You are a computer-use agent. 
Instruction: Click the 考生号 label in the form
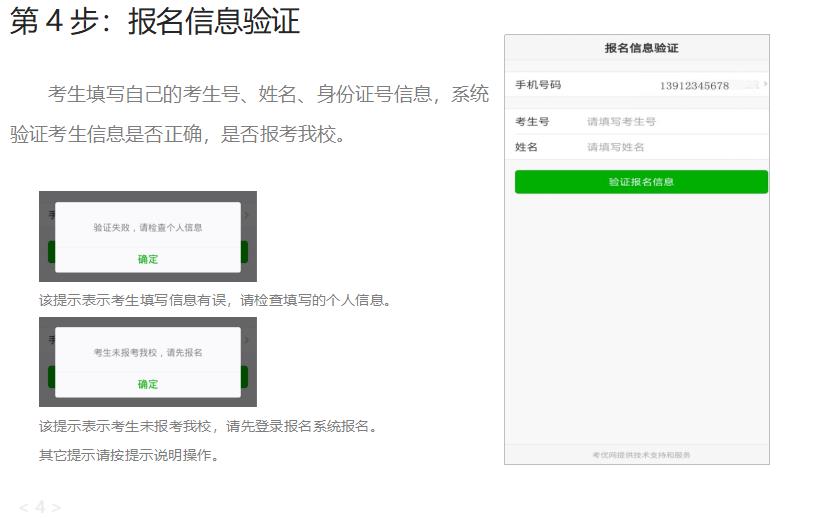[532, 122]
